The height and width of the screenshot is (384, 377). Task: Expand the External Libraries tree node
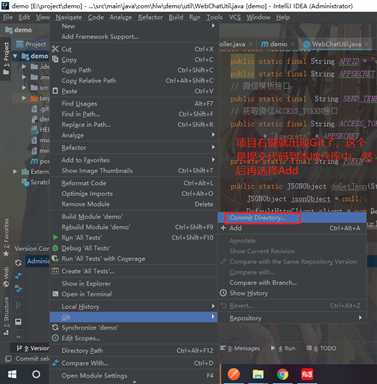[x=15, y=172]
